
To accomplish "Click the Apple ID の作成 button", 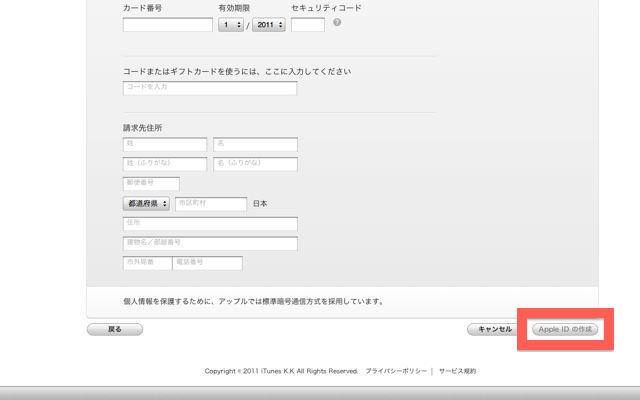I will point(565,329).
